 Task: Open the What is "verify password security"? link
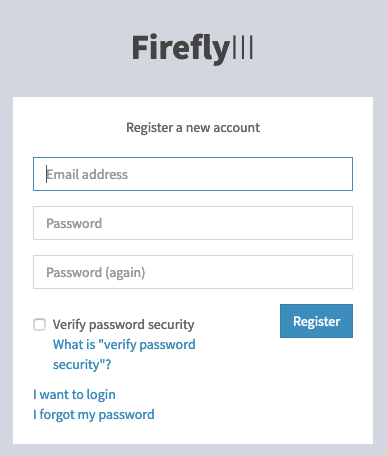(x=124, y=354)
